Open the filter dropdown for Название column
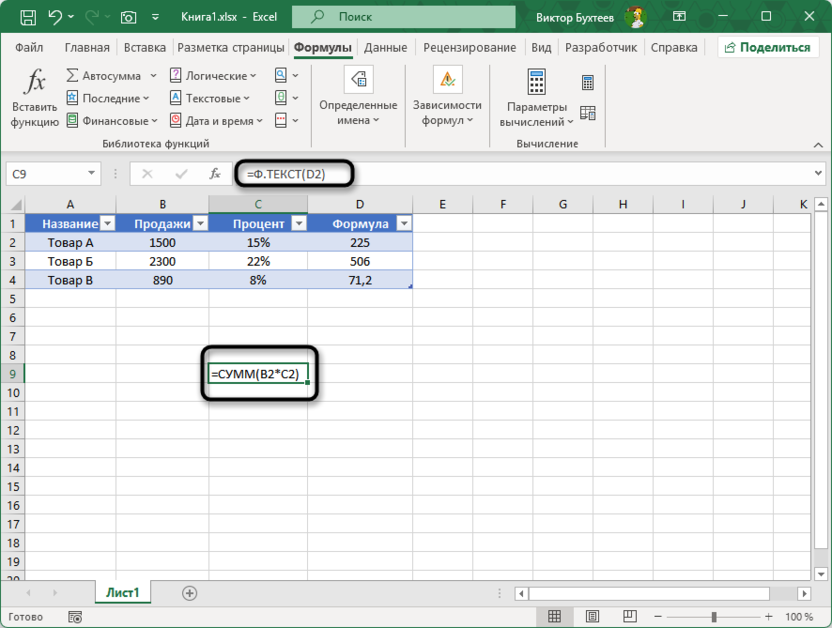 (x=108, y=224)
